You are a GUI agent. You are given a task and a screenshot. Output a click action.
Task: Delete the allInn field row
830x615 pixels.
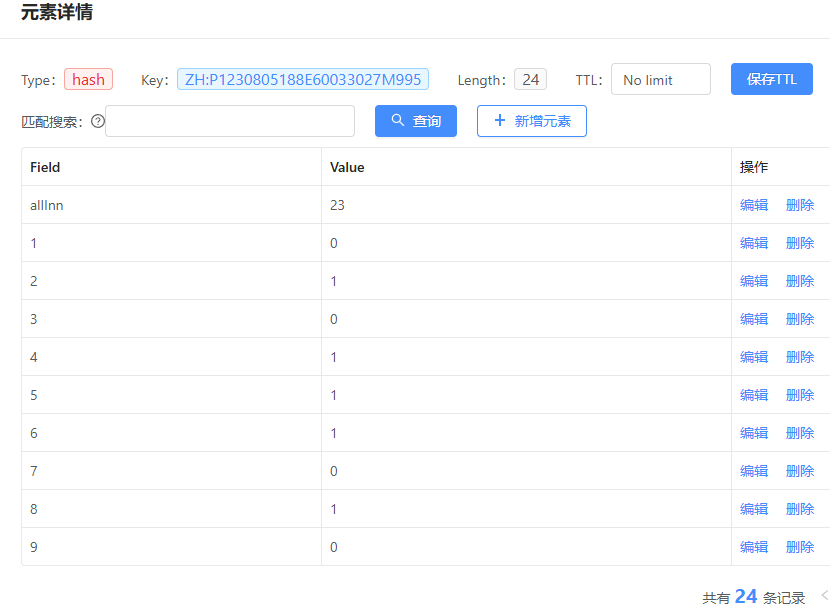(800, 205)
